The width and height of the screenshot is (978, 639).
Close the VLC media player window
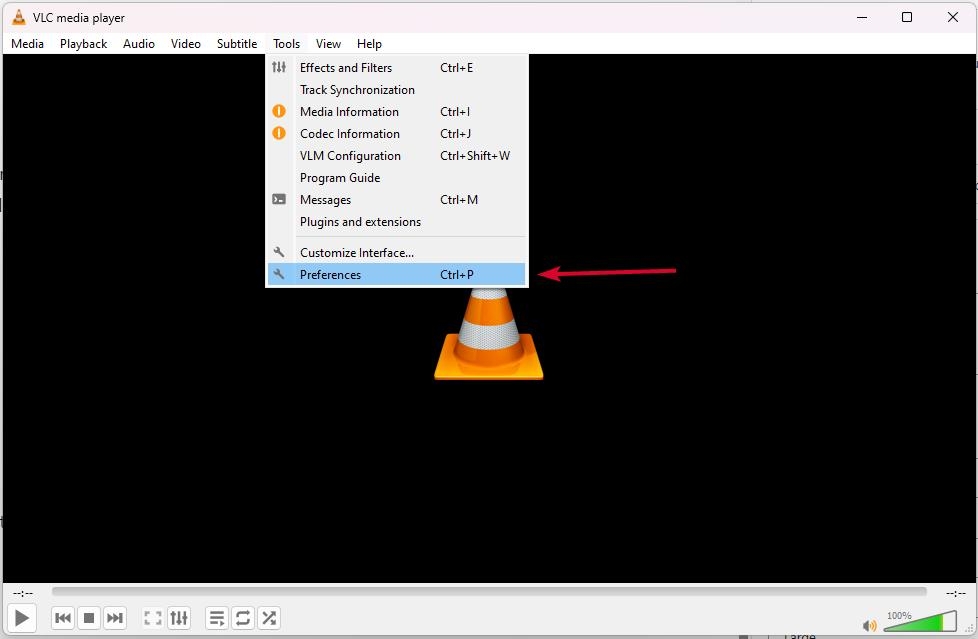(x=952, y=17)
